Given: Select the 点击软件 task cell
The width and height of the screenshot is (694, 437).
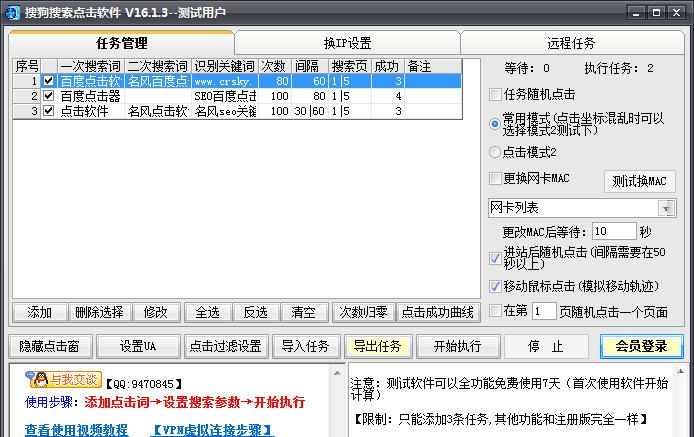Looking at the screenshot, I should pyautogui.click(x=91, y=111).
